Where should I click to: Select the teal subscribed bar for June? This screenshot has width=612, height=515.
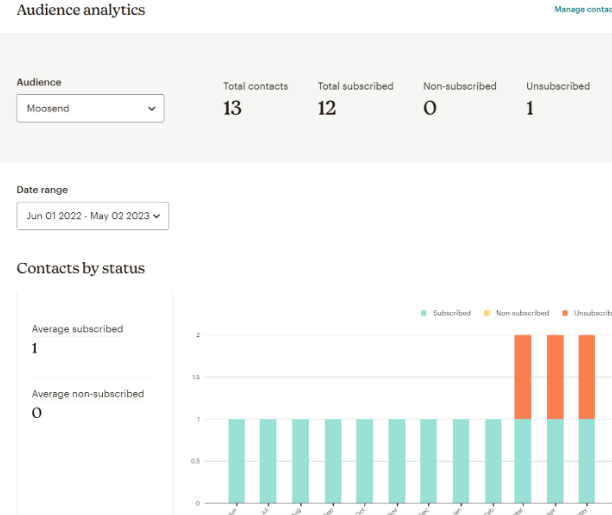coord(236,460)
